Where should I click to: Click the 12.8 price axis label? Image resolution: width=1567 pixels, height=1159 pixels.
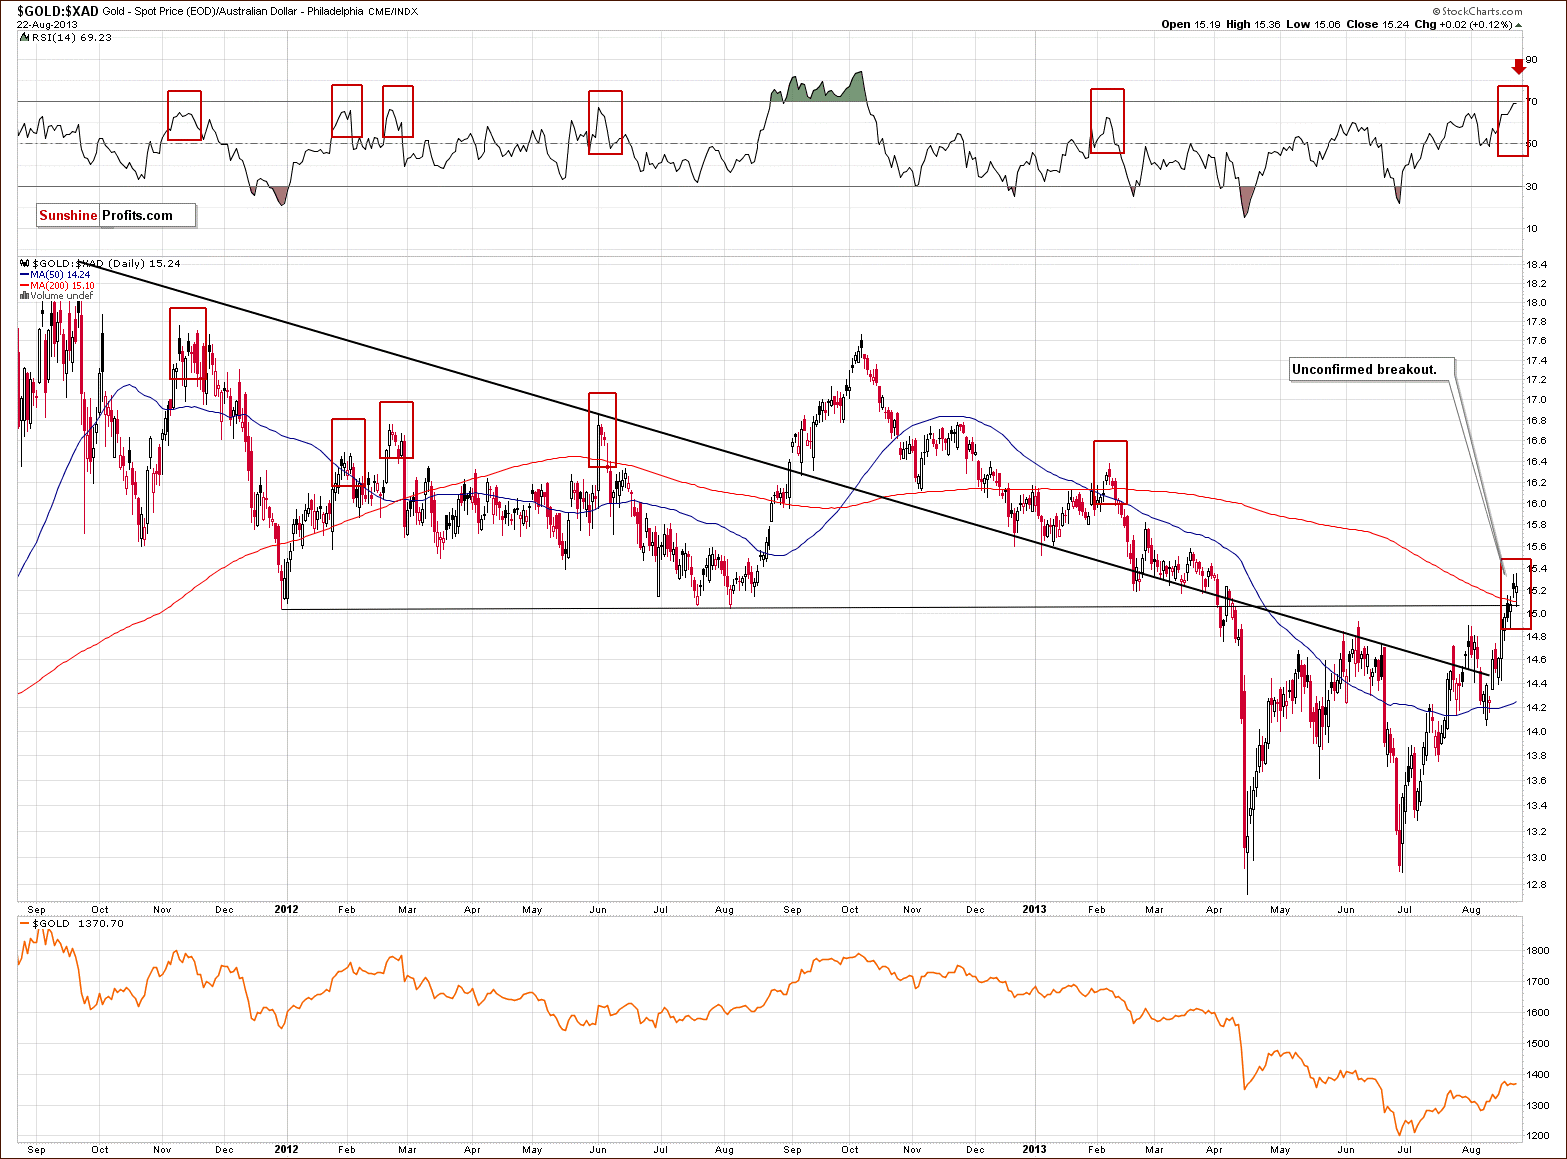1537,884
